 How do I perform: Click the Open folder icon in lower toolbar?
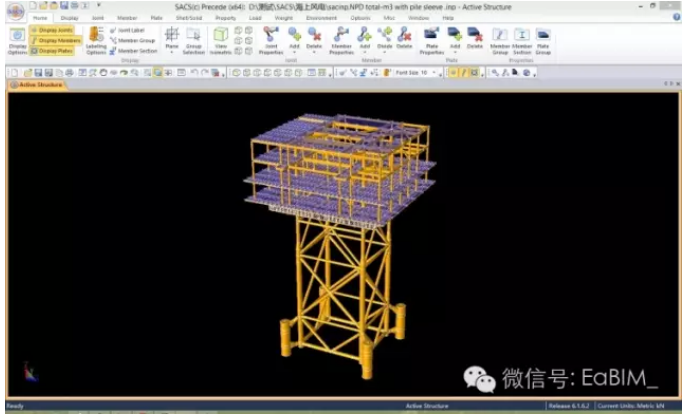coord(28,73)
